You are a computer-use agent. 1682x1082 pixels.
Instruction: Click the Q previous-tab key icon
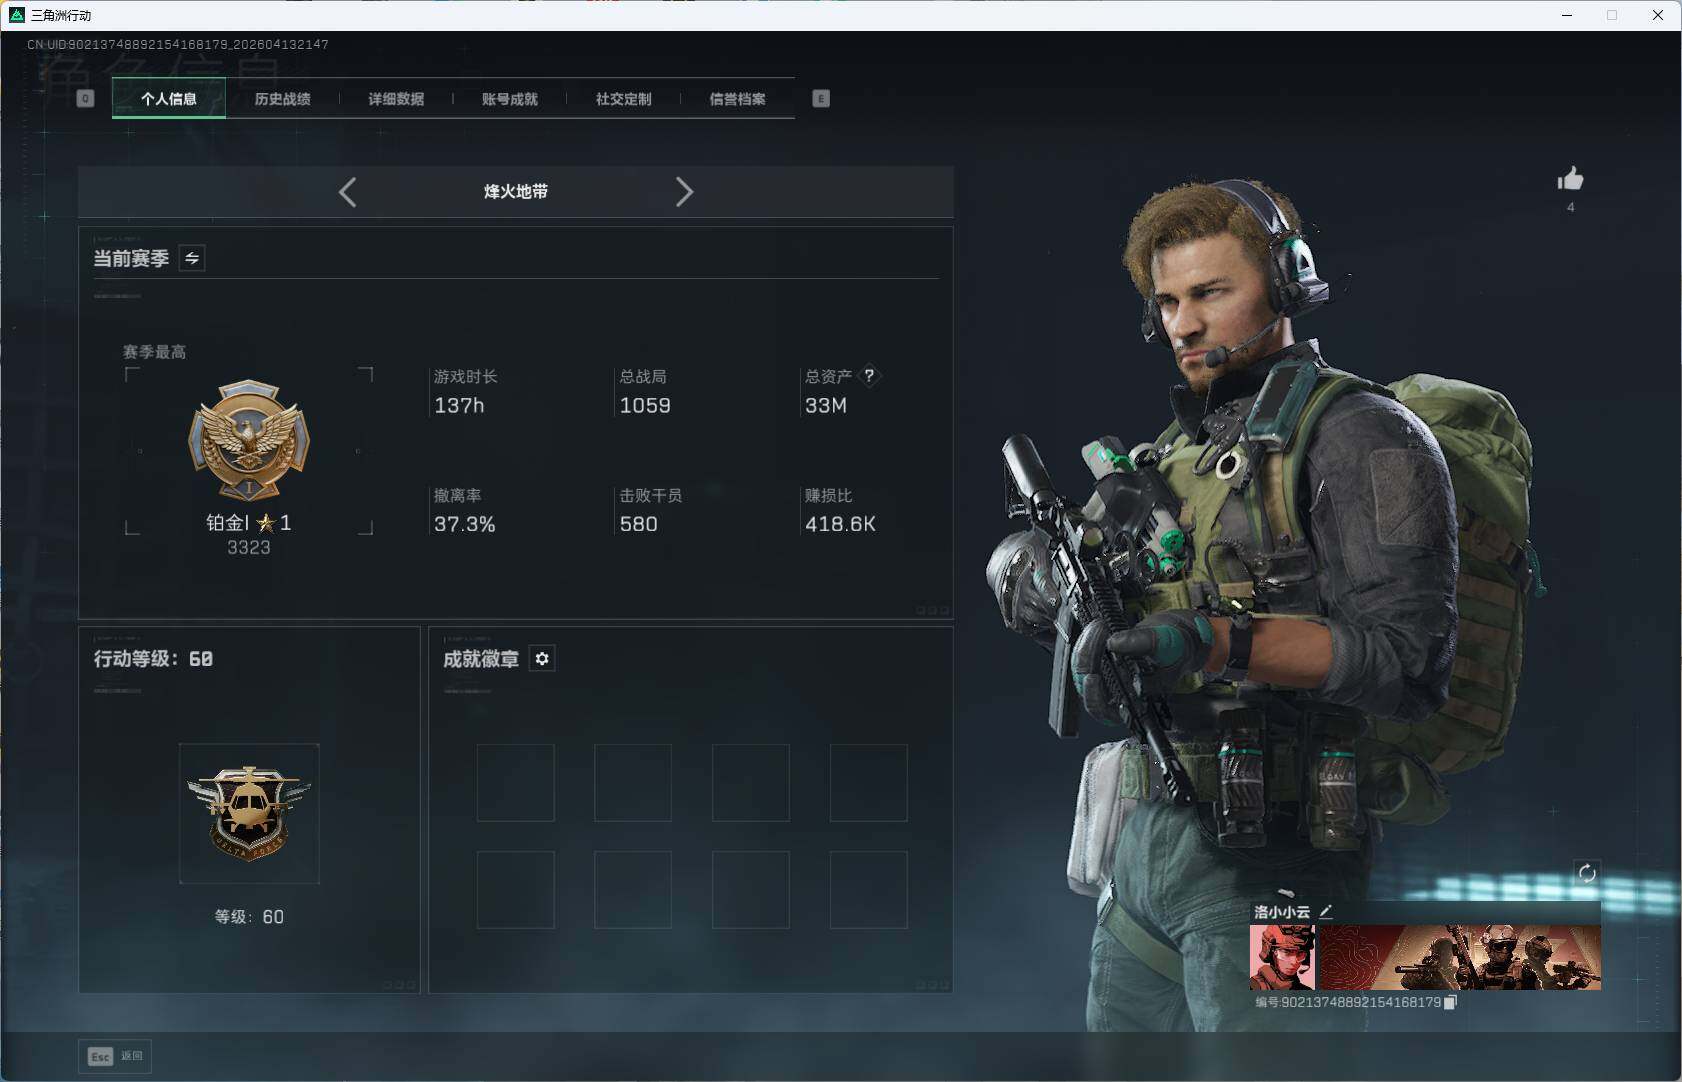tap(85, 98)
